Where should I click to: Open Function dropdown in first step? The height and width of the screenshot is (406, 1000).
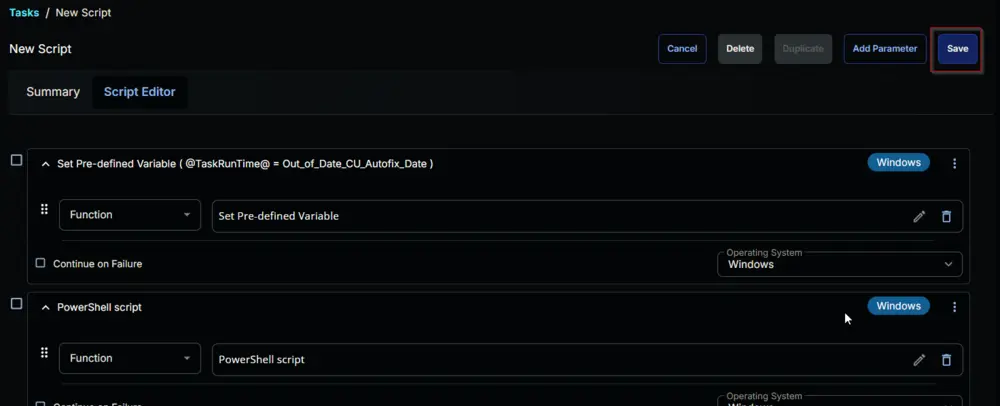(x=130, y=215)
